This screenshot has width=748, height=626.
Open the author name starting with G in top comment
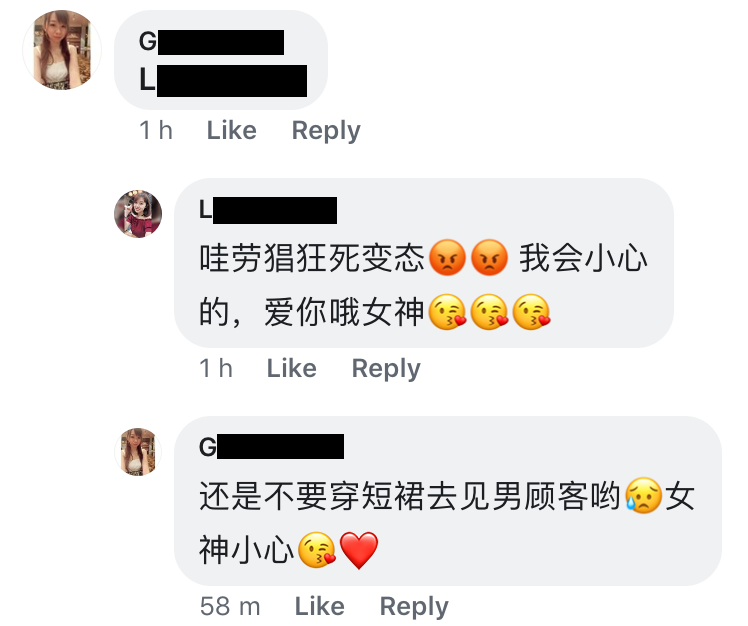pos(211,42)
